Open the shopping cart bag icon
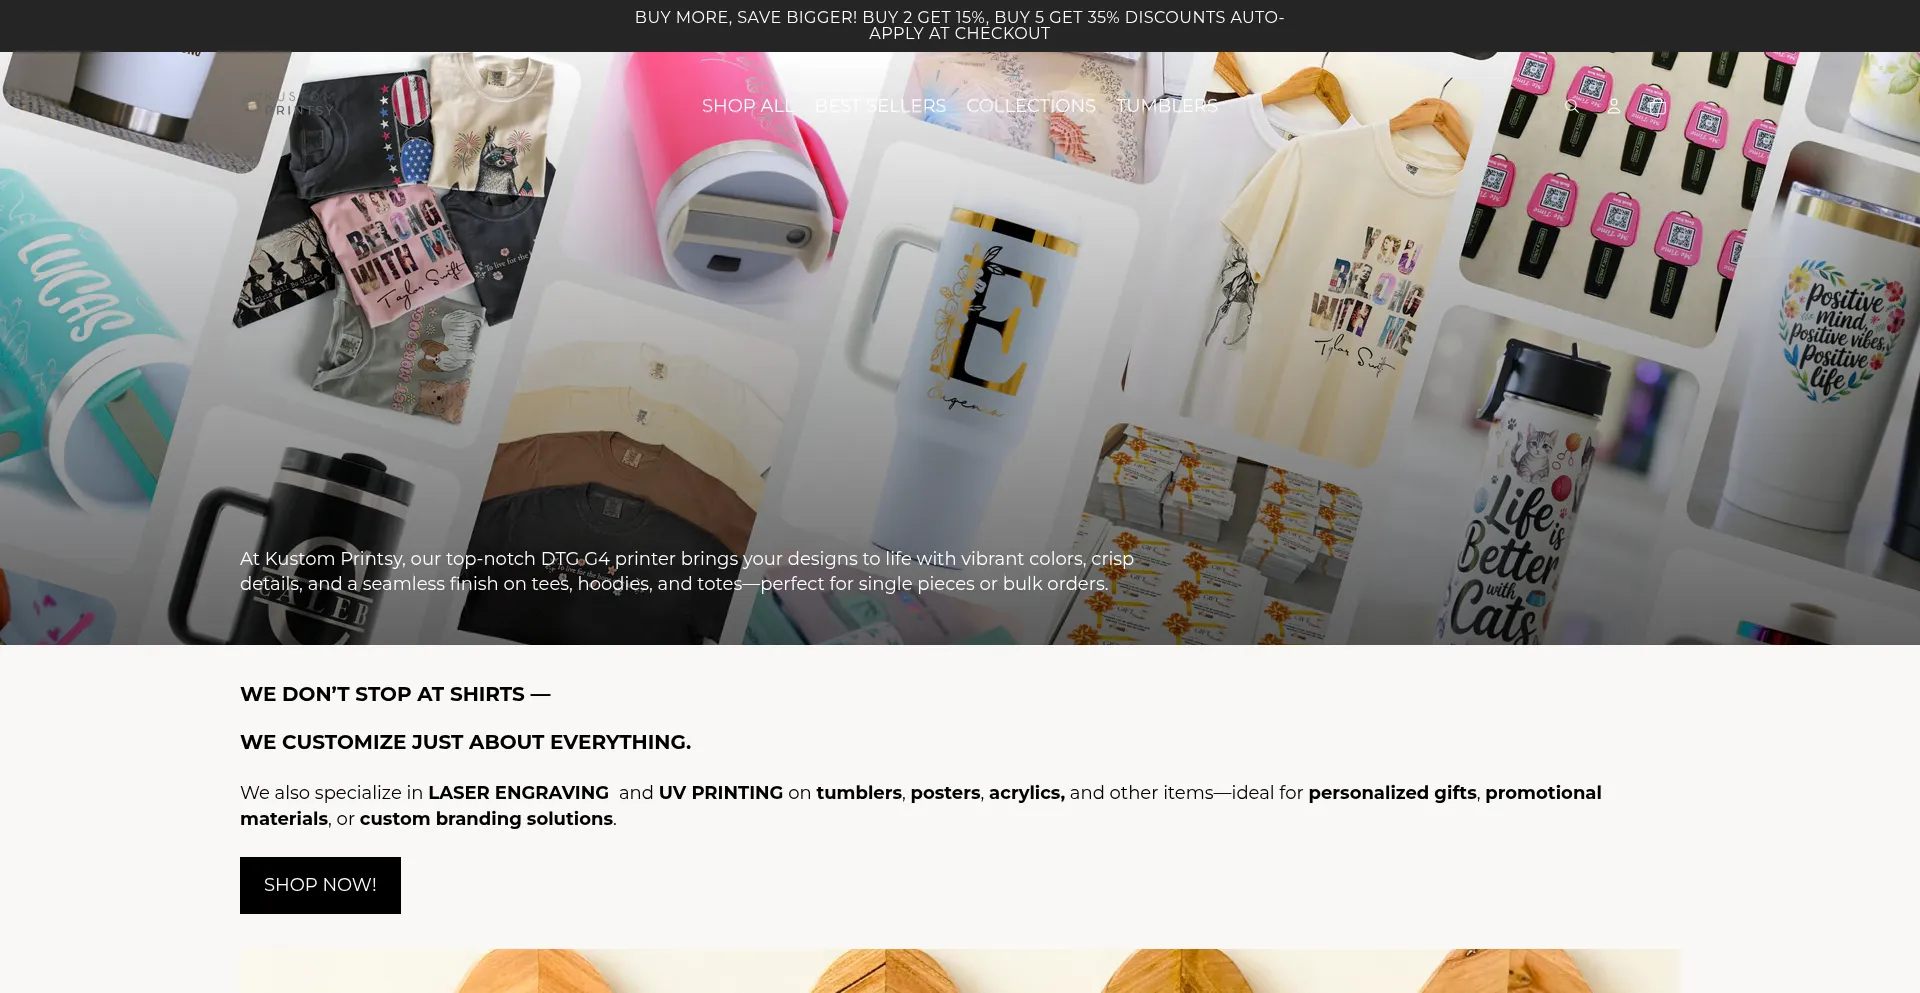This screenshot has width=1920, height=993. pos(1654,106)
